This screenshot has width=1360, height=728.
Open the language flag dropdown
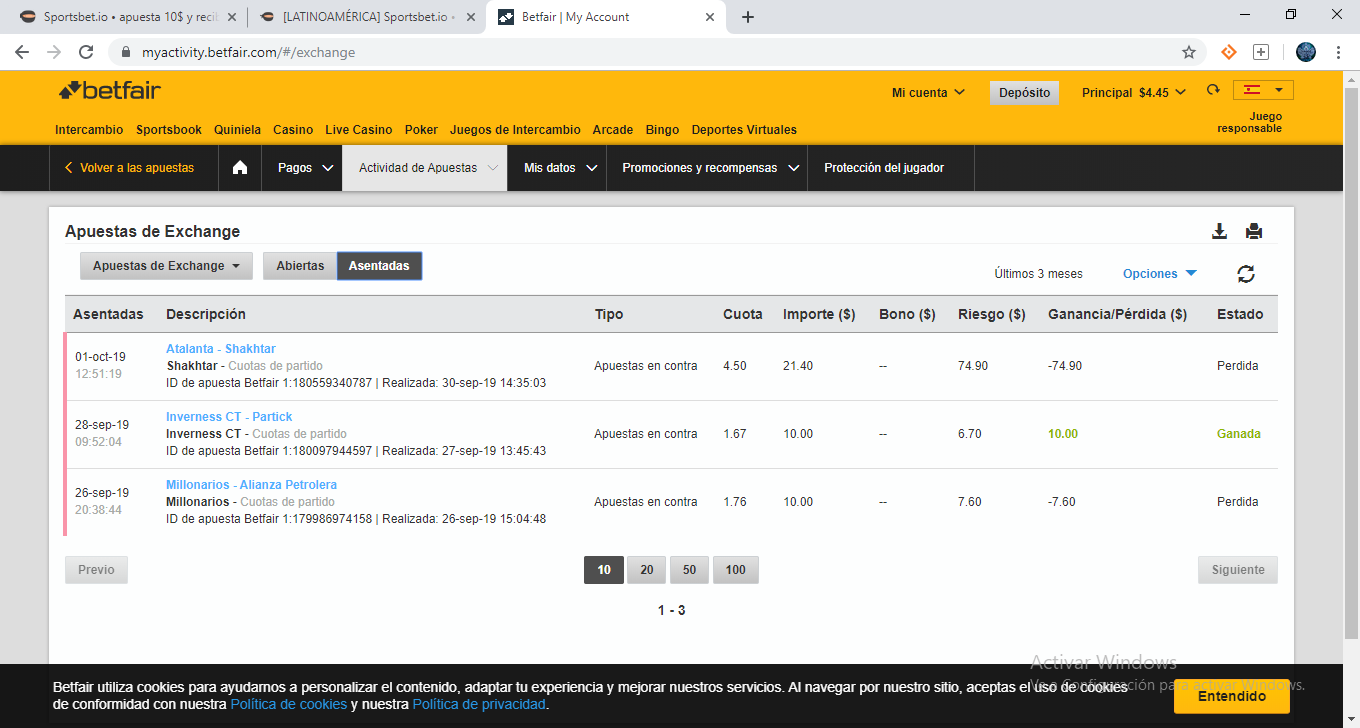pos(1263,90)
